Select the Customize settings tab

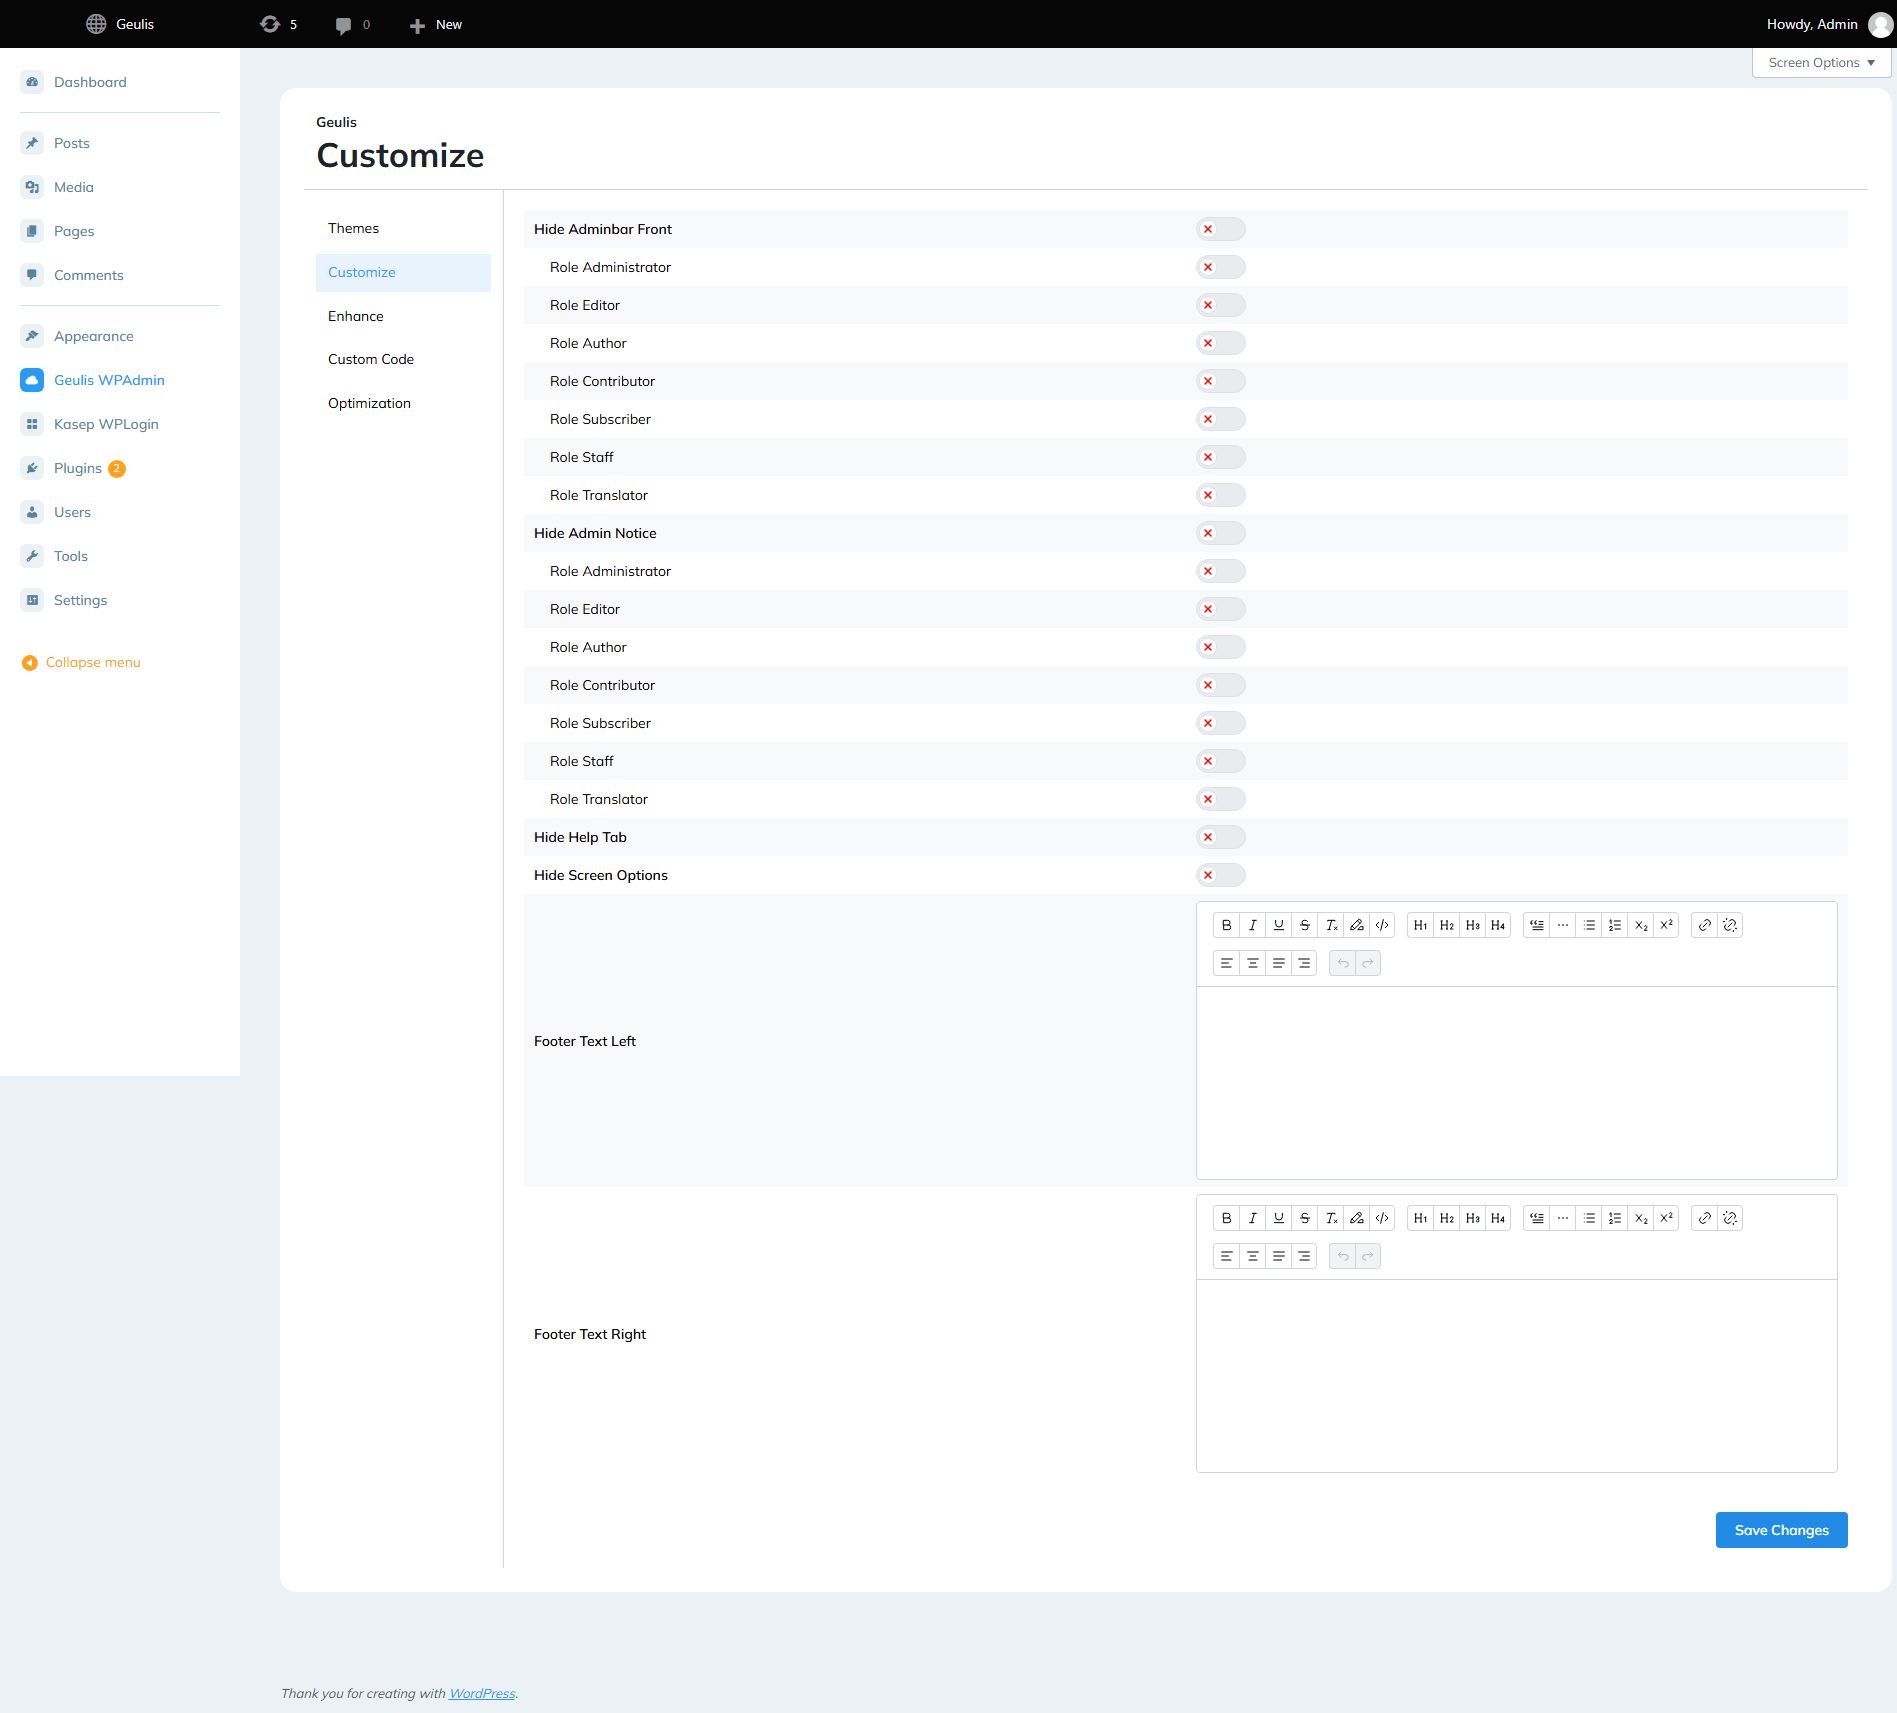(403, 272)
